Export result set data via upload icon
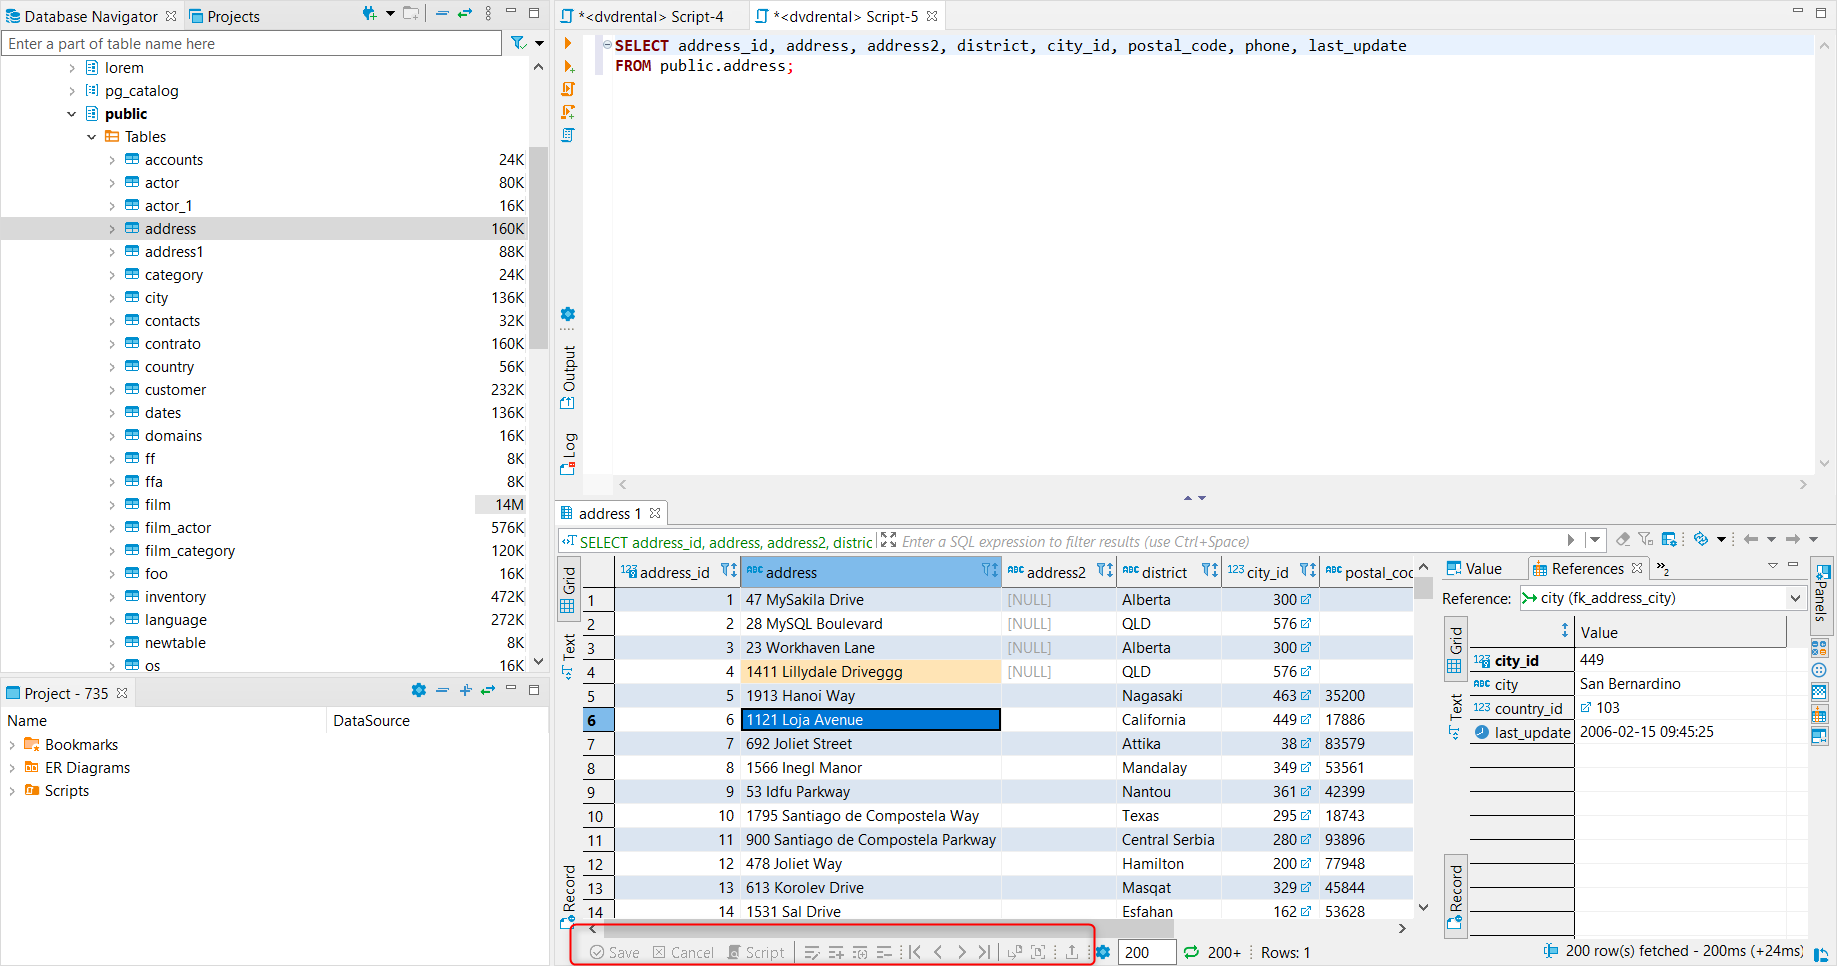This screenshot has height=966, width=1837. pyautogui.click(x=1072, y=951)
